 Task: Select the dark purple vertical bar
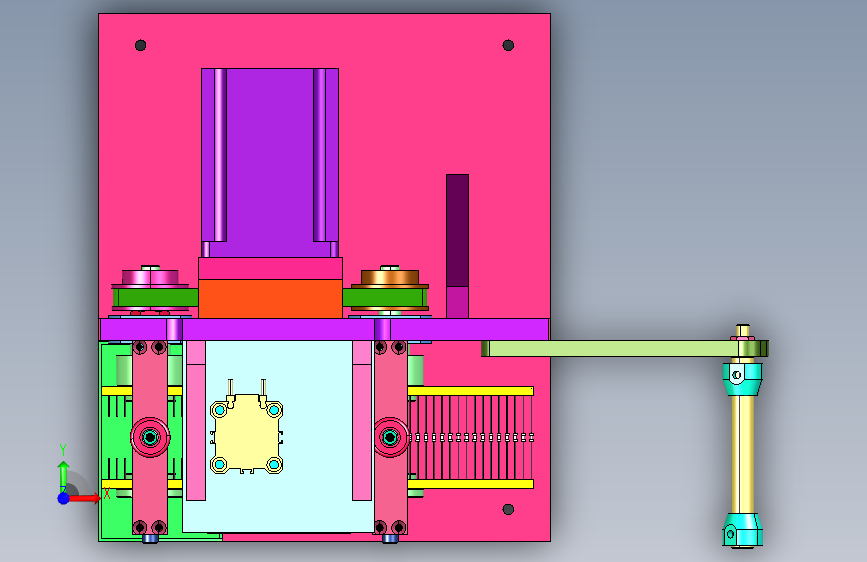[457, 230]
